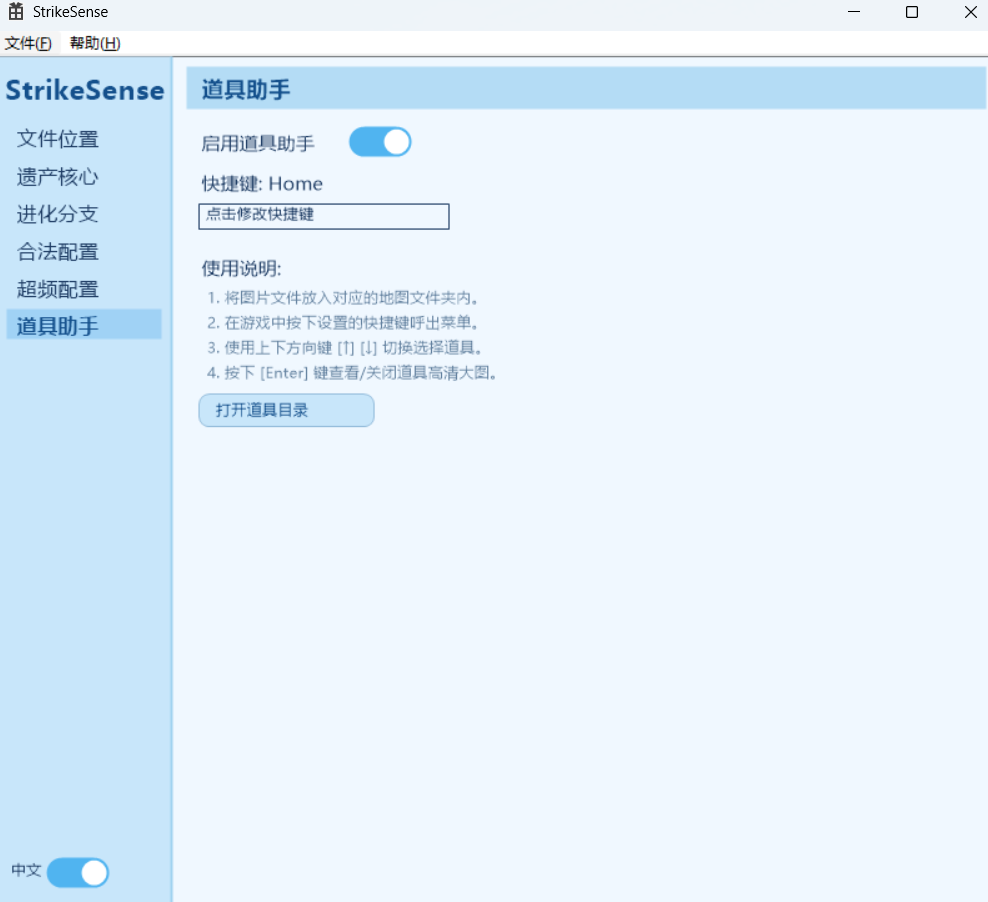Open the 帮助(H) menu
Viewport: 988px width, 902px height.
95,43
